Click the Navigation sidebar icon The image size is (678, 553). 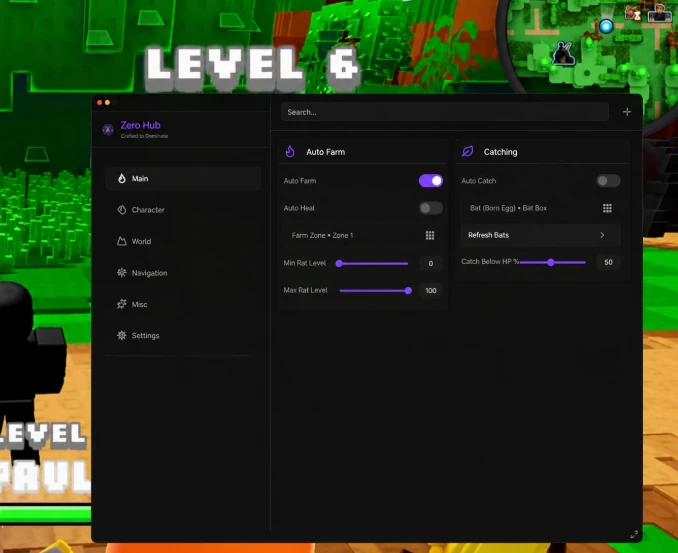pos(122,272)
